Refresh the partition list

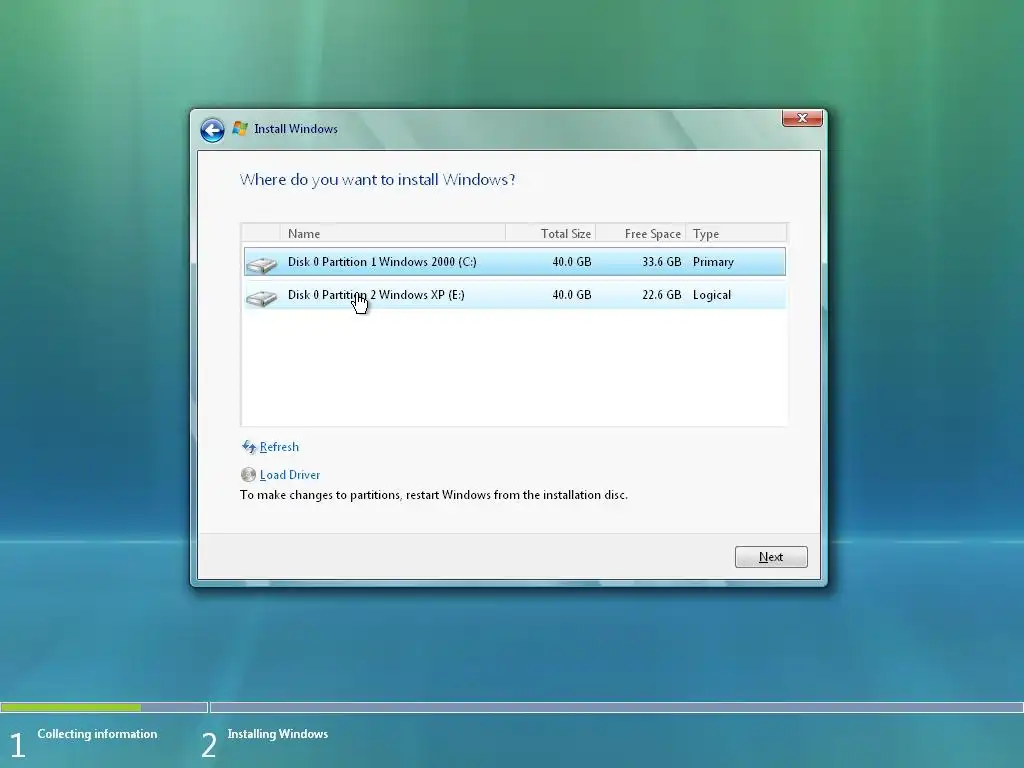coord(279,447)
